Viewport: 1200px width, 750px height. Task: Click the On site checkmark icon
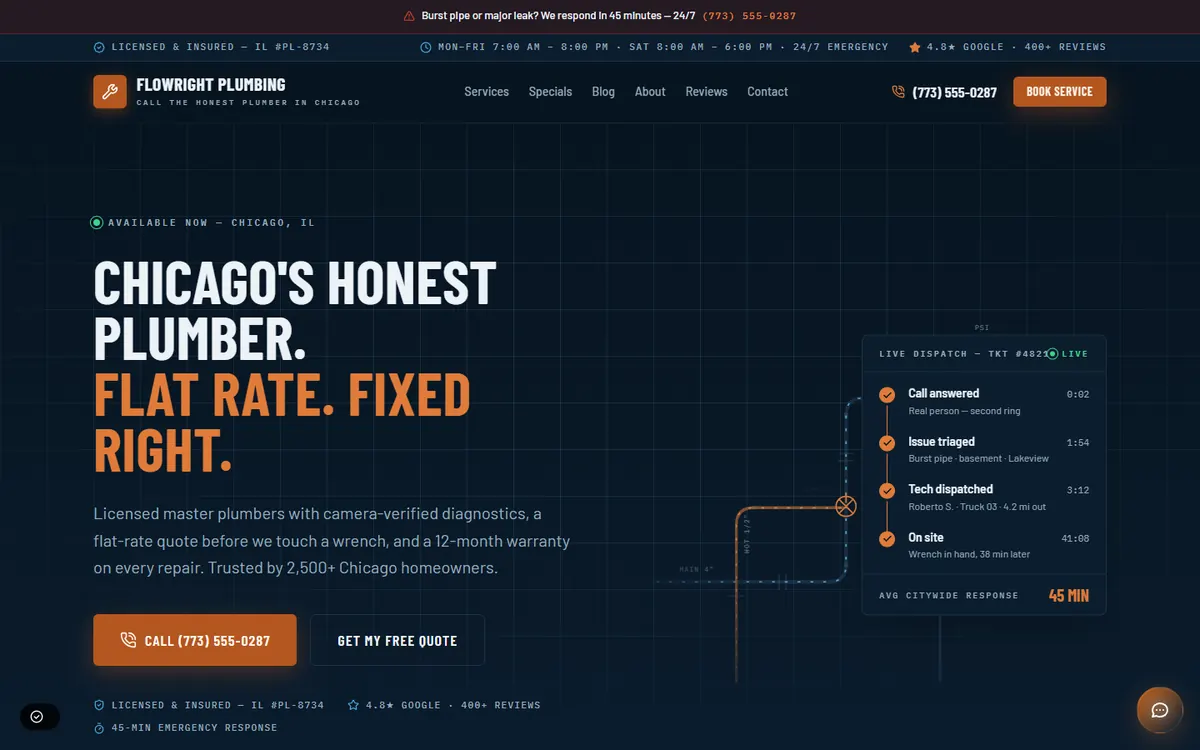pyautogui.click(x=887, y=539)
